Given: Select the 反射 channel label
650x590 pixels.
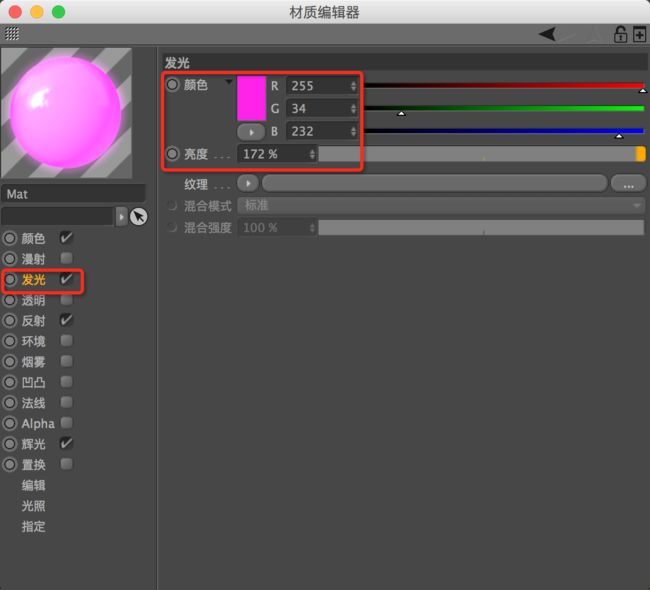Looking at the screenshot, I should coord(34,321).
